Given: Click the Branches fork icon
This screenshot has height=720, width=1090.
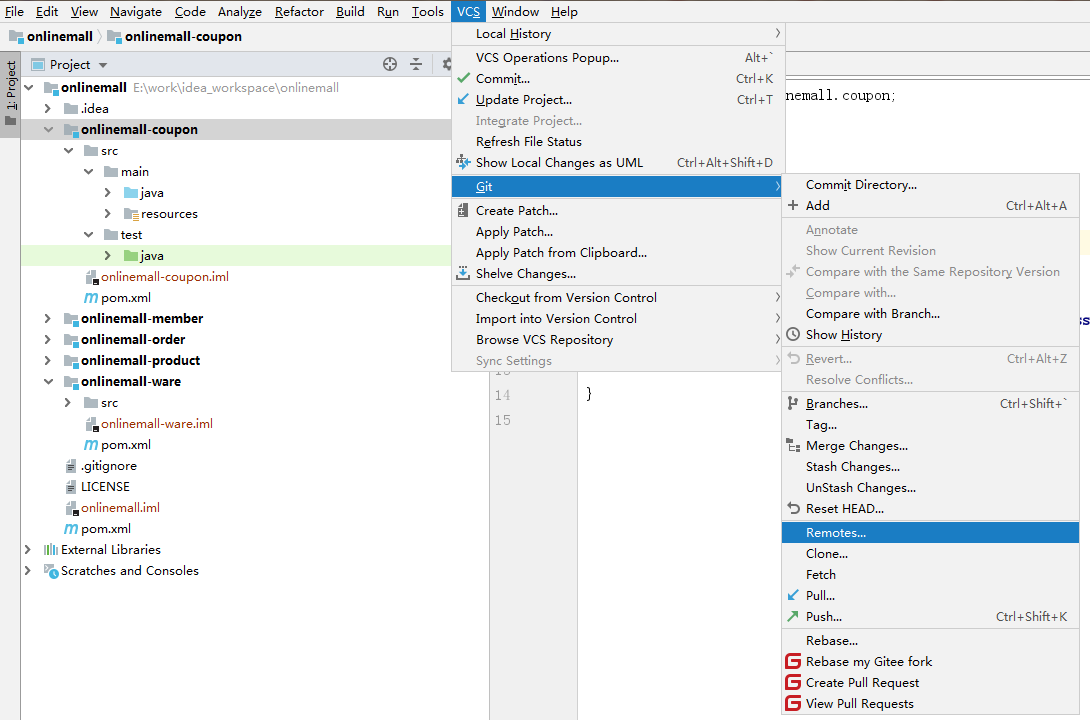Looking at the screenshot, I should (793, 404).
